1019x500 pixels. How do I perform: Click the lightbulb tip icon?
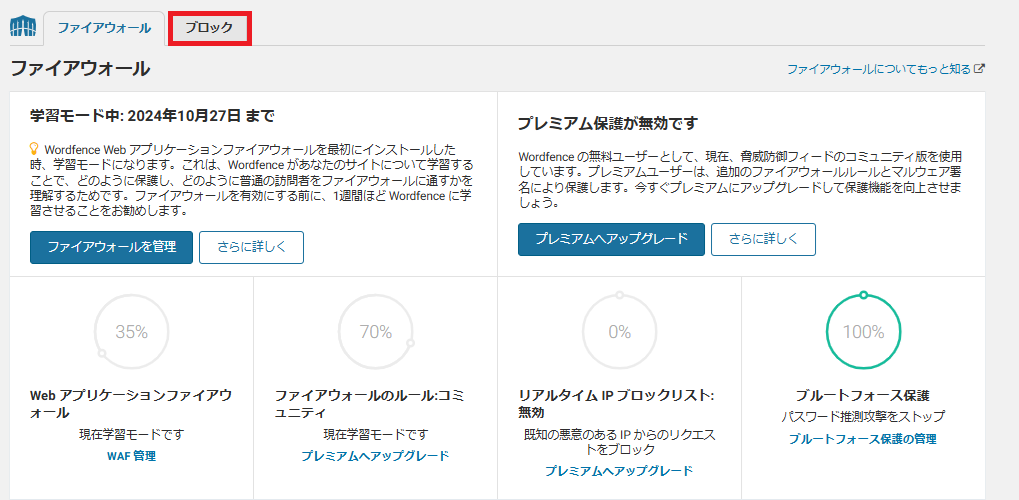pyautogui.click(x=34, y=148)
